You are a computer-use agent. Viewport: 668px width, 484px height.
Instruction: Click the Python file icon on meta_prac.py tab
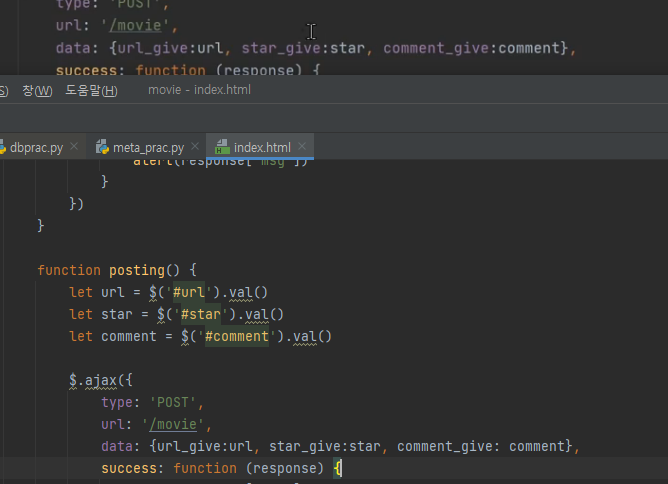(x=102, y=147)
